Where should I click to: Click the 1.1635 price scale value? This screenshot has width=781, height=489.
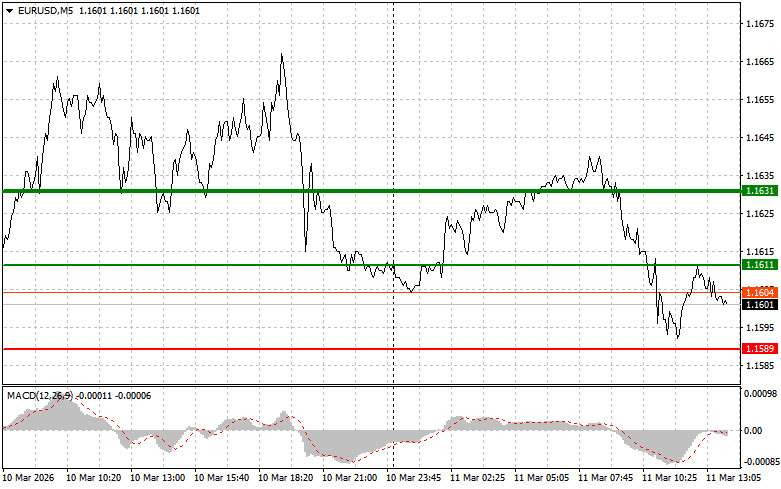(760, 175)
